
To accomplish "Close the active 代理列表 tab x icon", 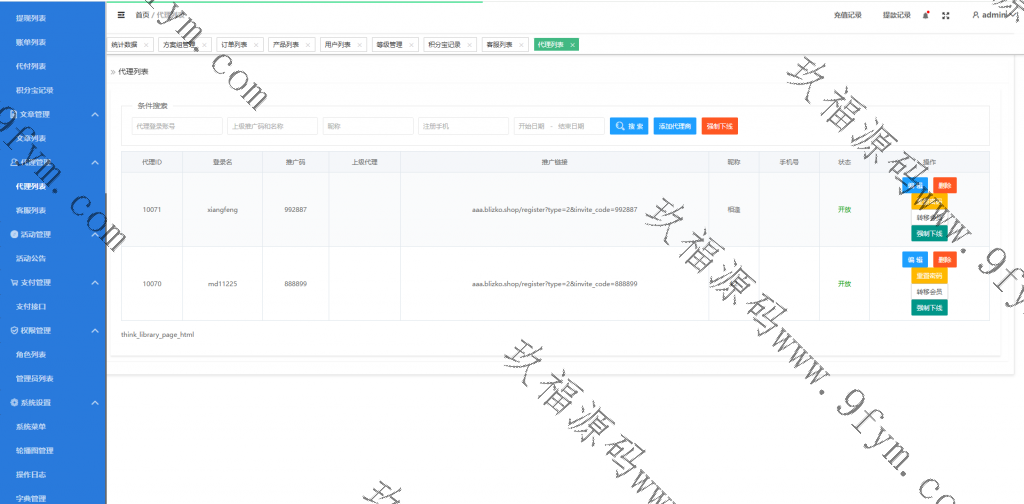I will pos(571,45).
